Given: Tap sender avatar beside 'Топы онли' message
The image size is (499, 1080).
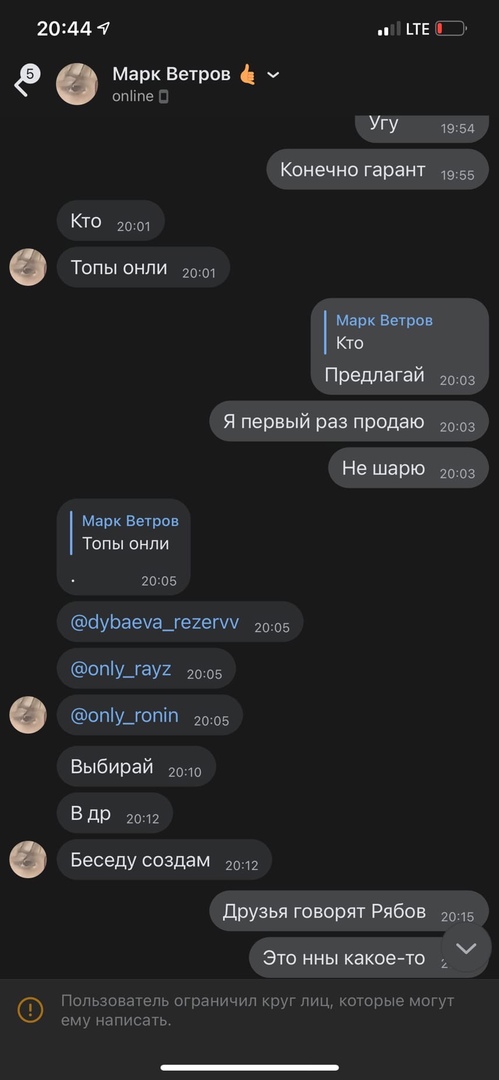Looking at the screenshot, I should pyautogui.click(x=28, y=267).
